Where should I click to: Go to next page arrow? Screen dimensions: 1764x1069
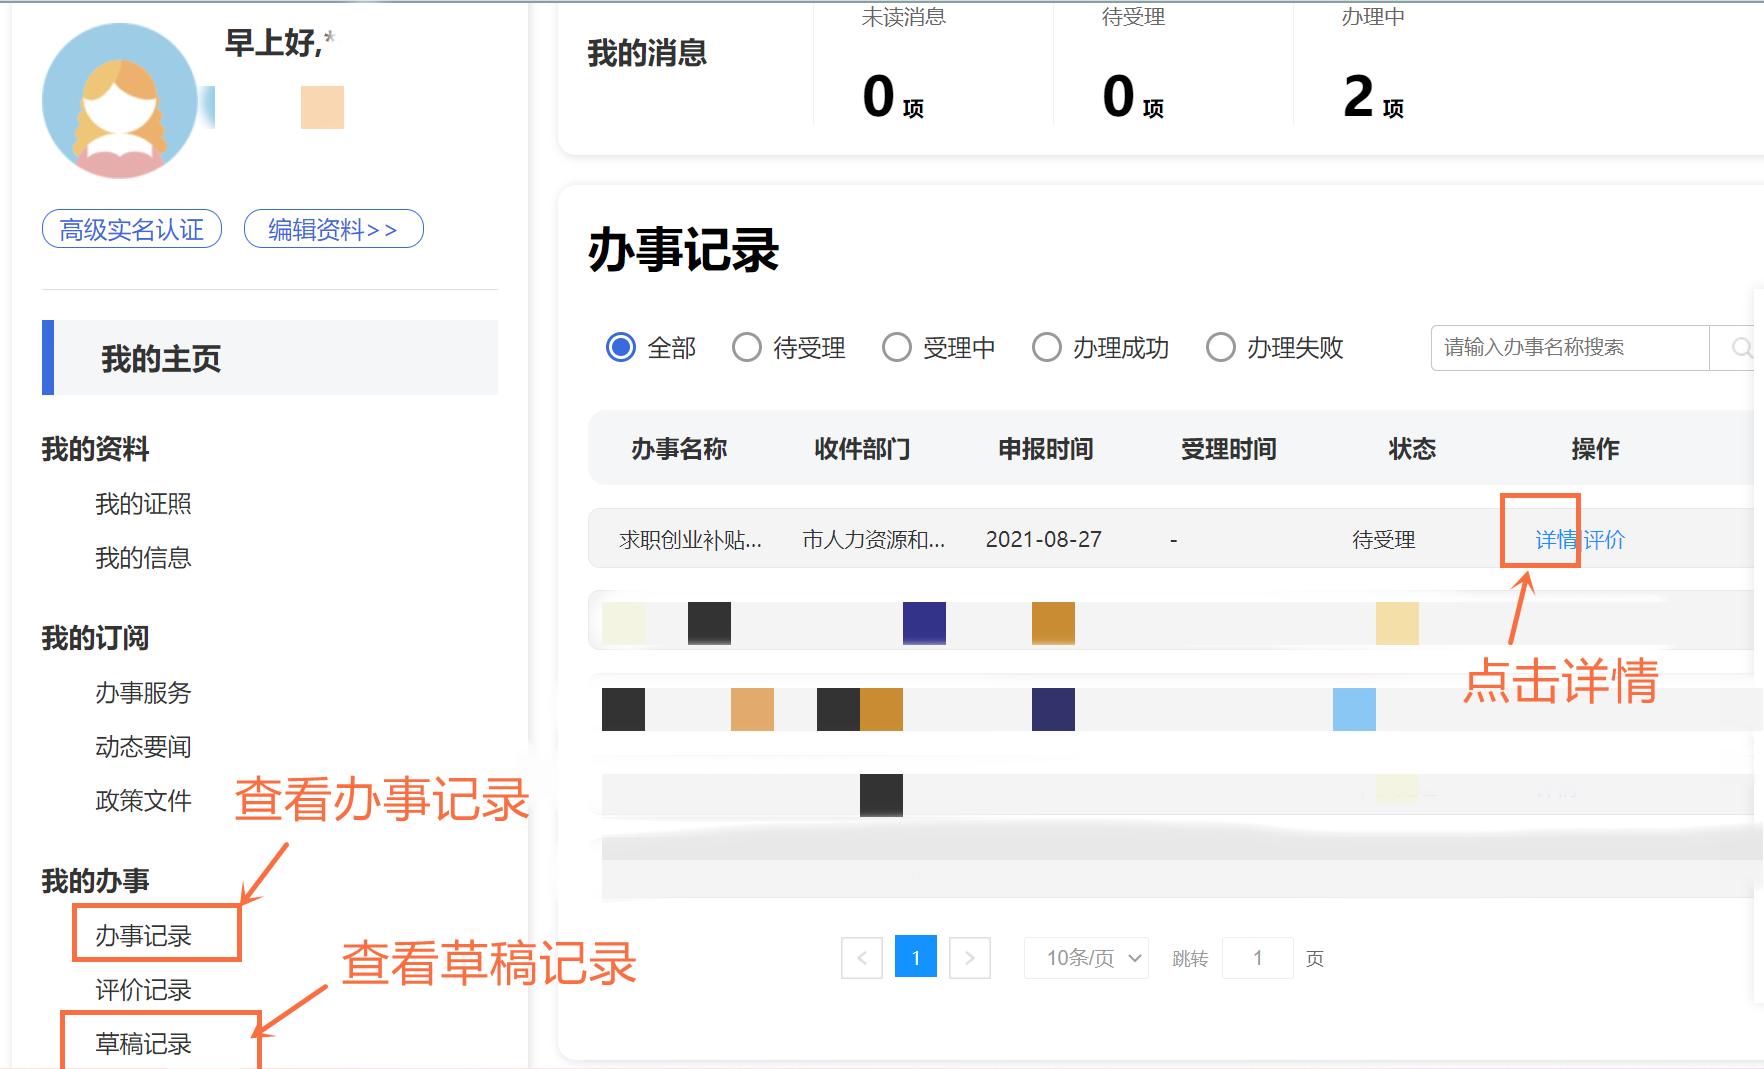pyautogui.click(x=969, y=958)
